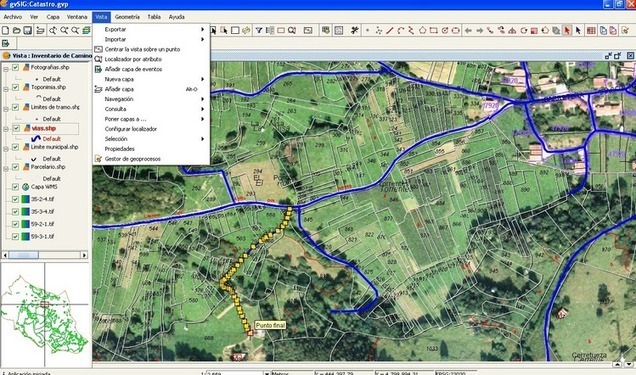The height and width of the screenshot is (375, 636).
Task: Select the rectangle drawing tool icon
Action: point(433,30)
